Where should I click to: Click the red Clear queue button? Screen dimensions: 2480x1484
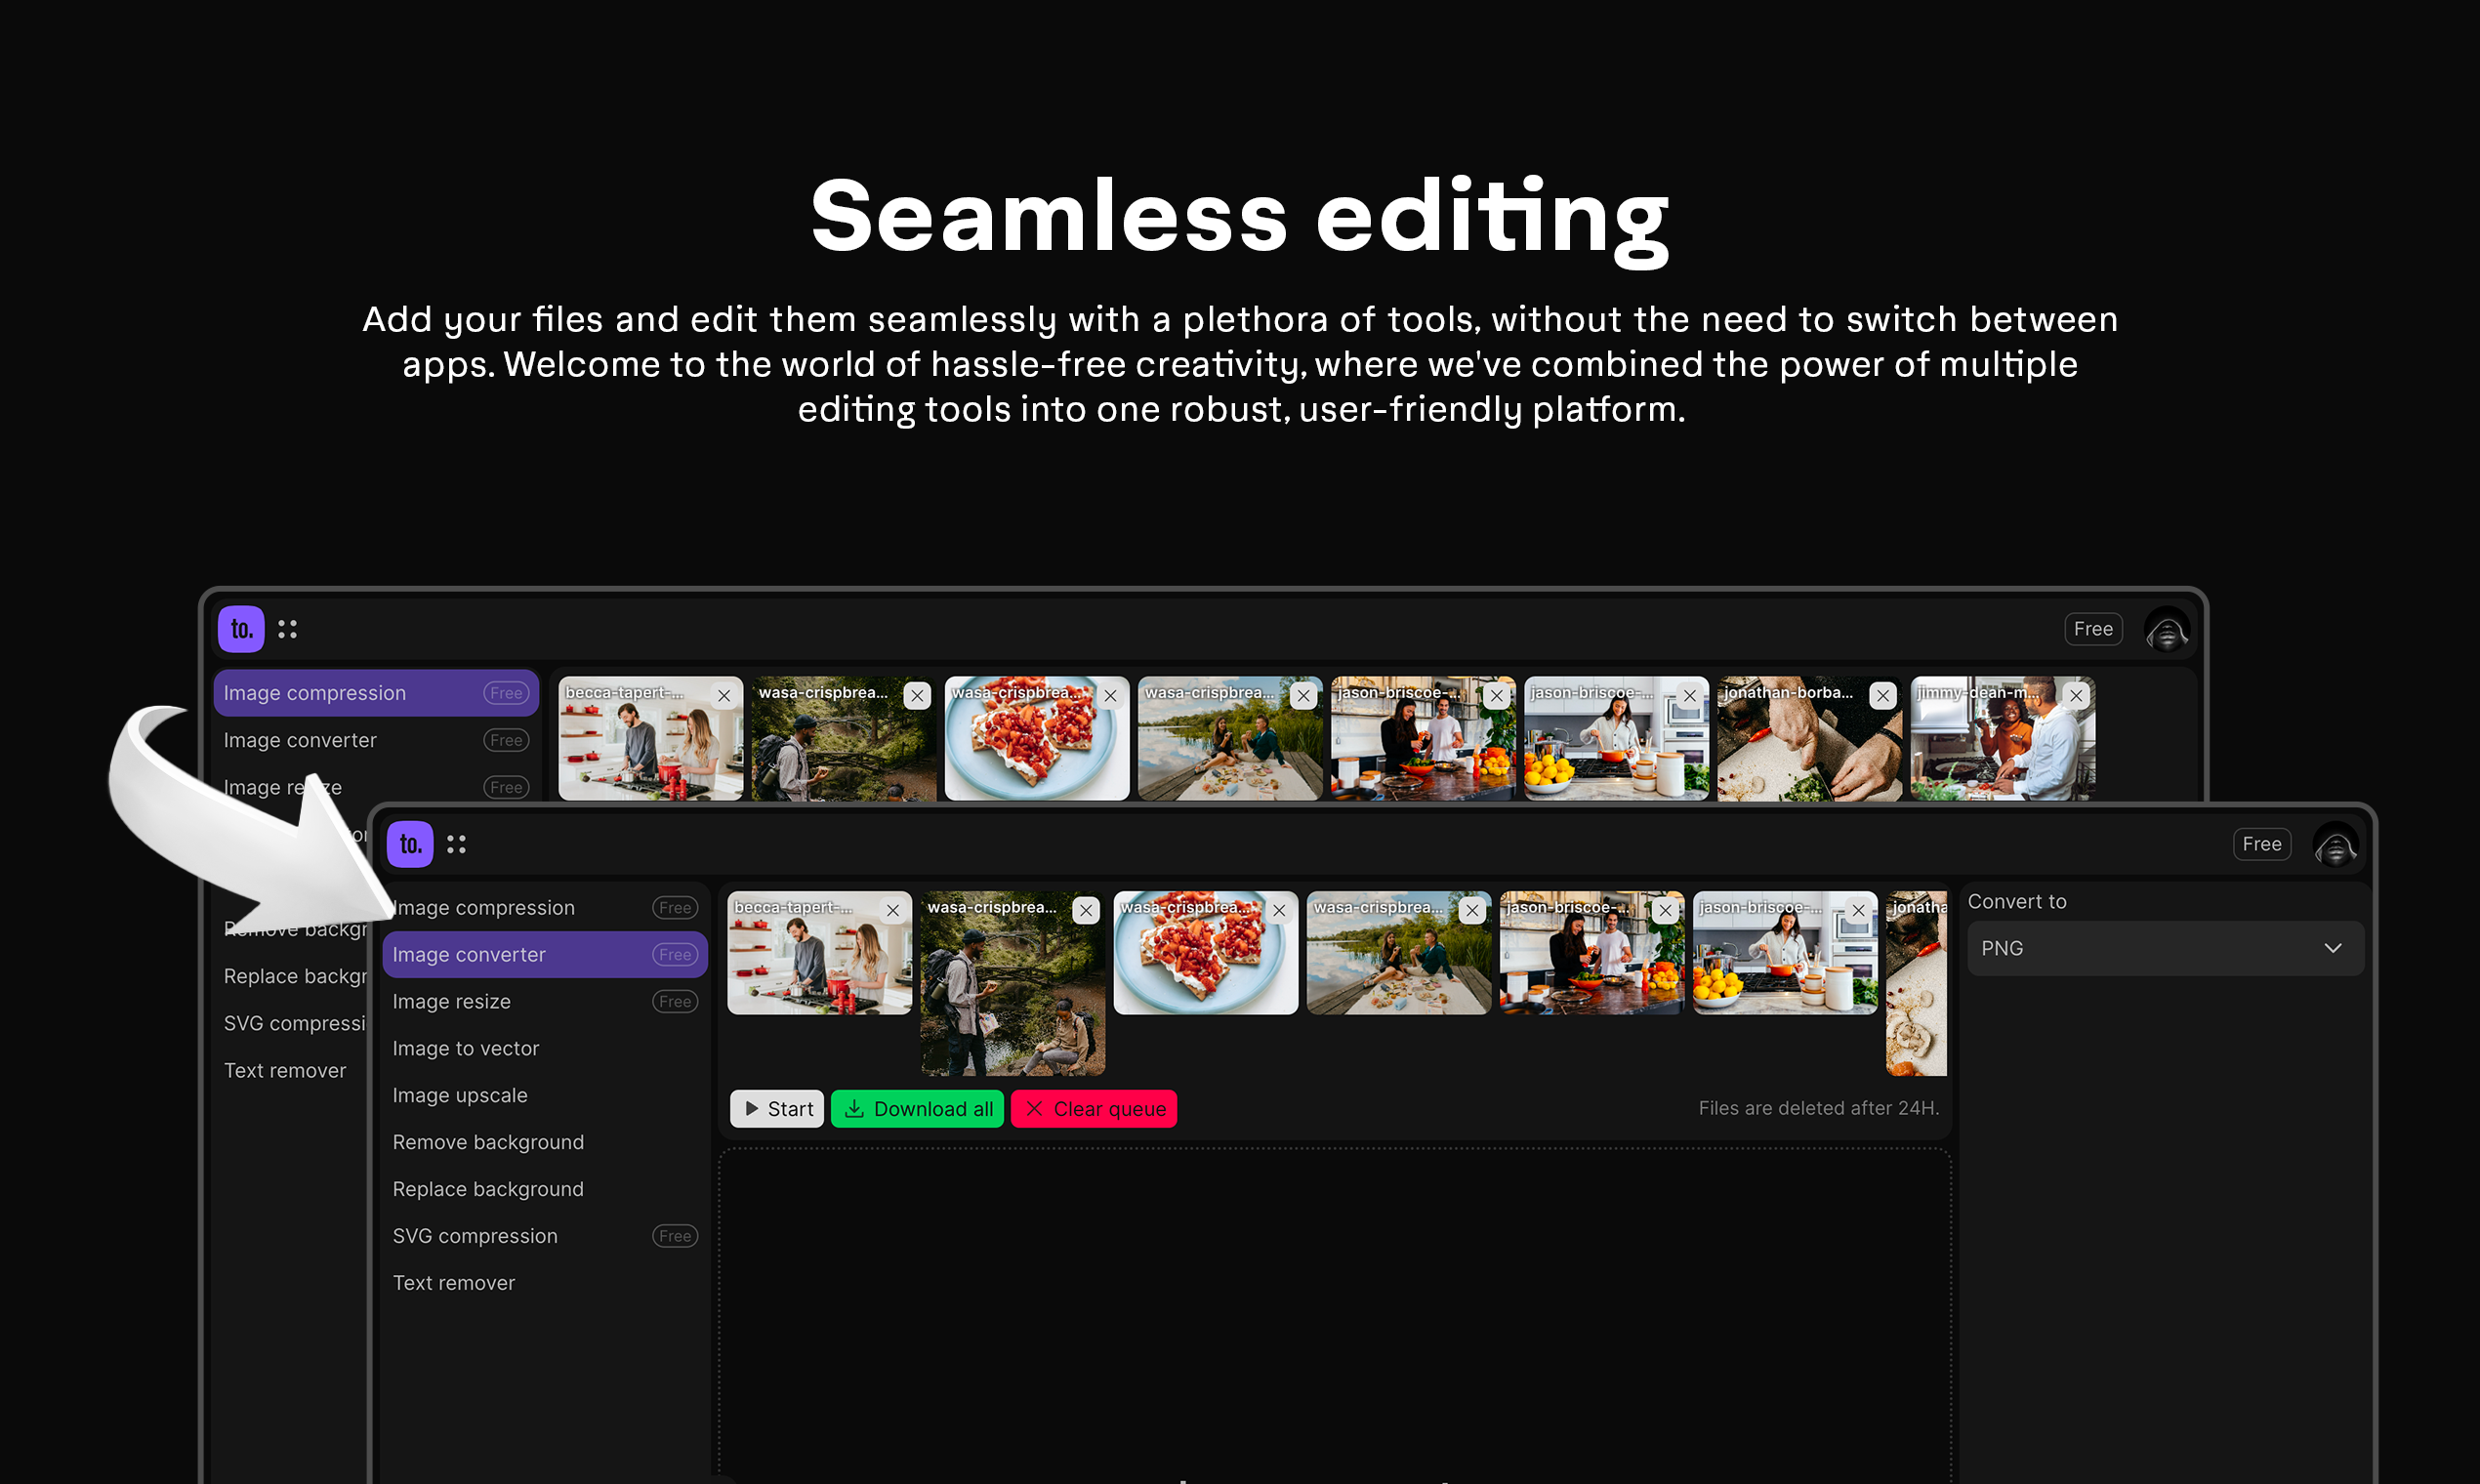coord(1093,1108)
